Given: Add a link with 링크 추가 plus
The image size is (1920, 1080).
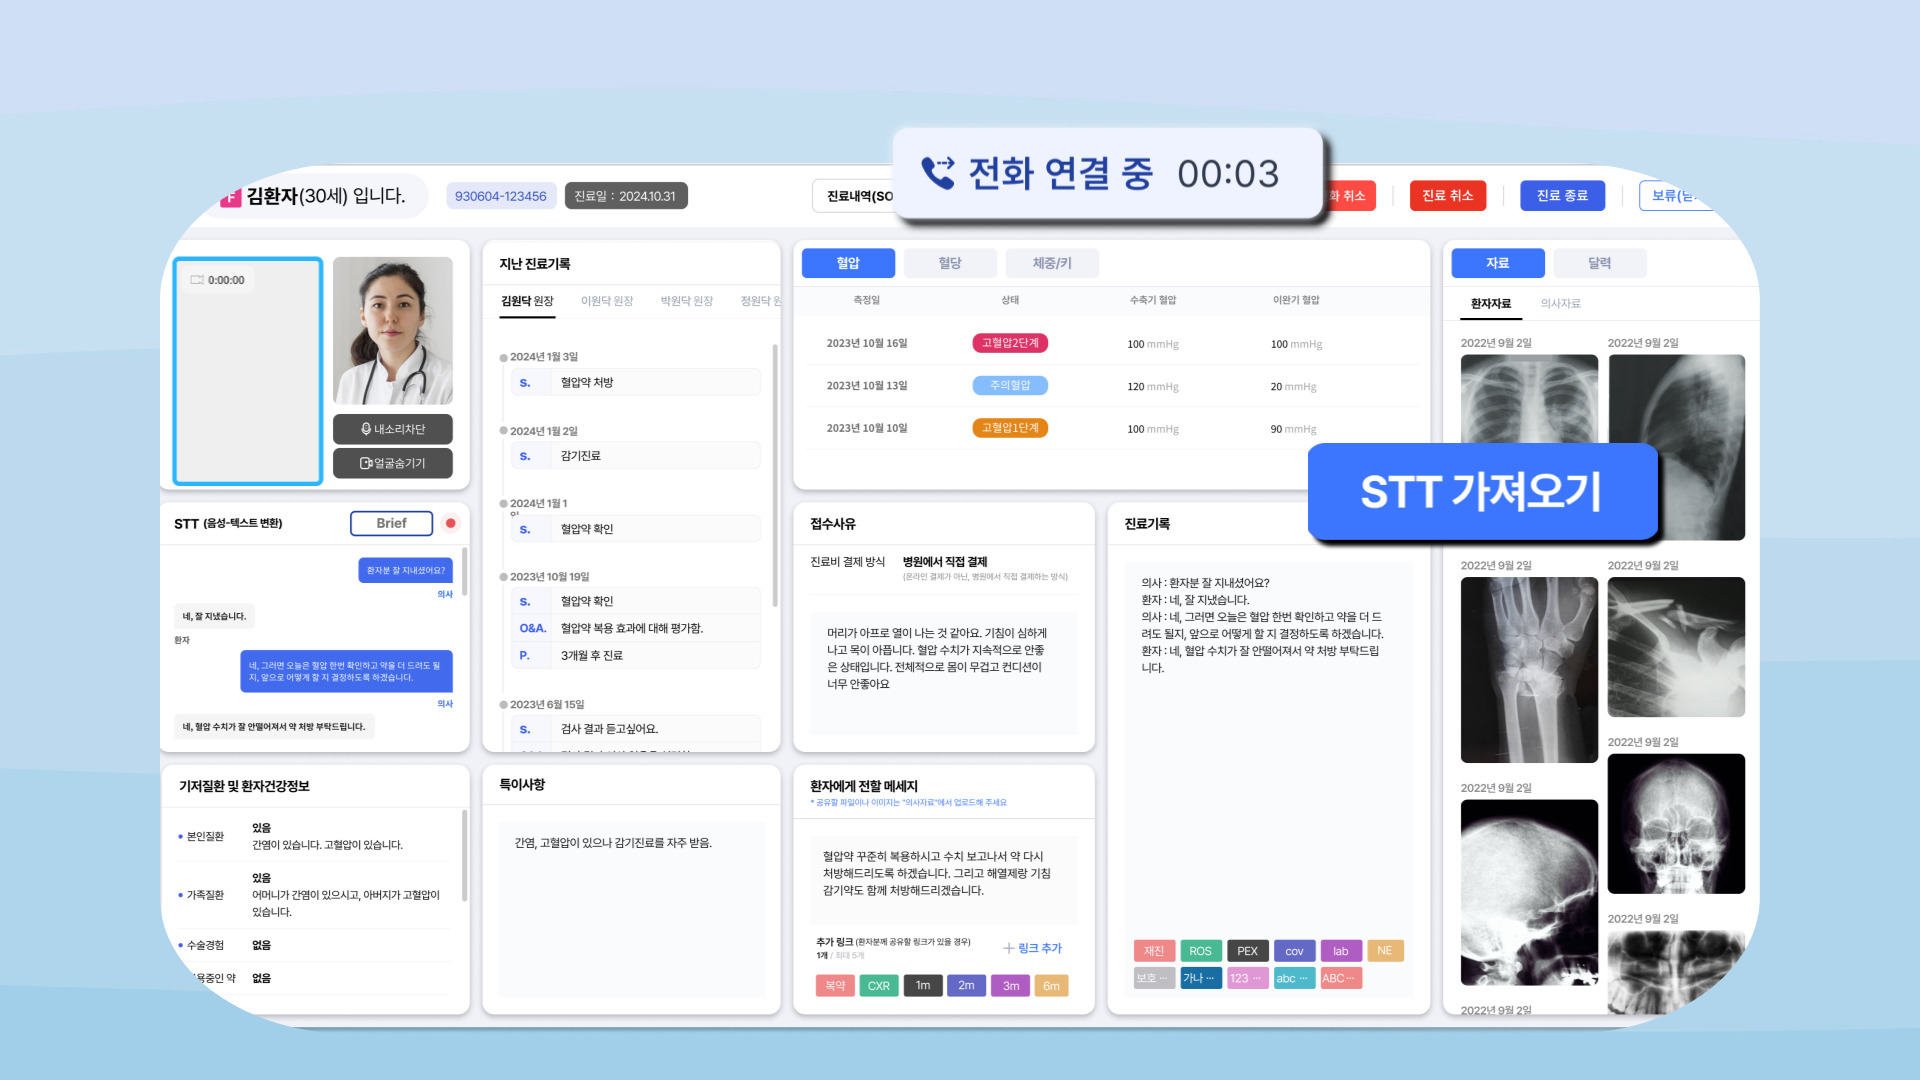Looking at the screenshot, I should click(1032, 948).
